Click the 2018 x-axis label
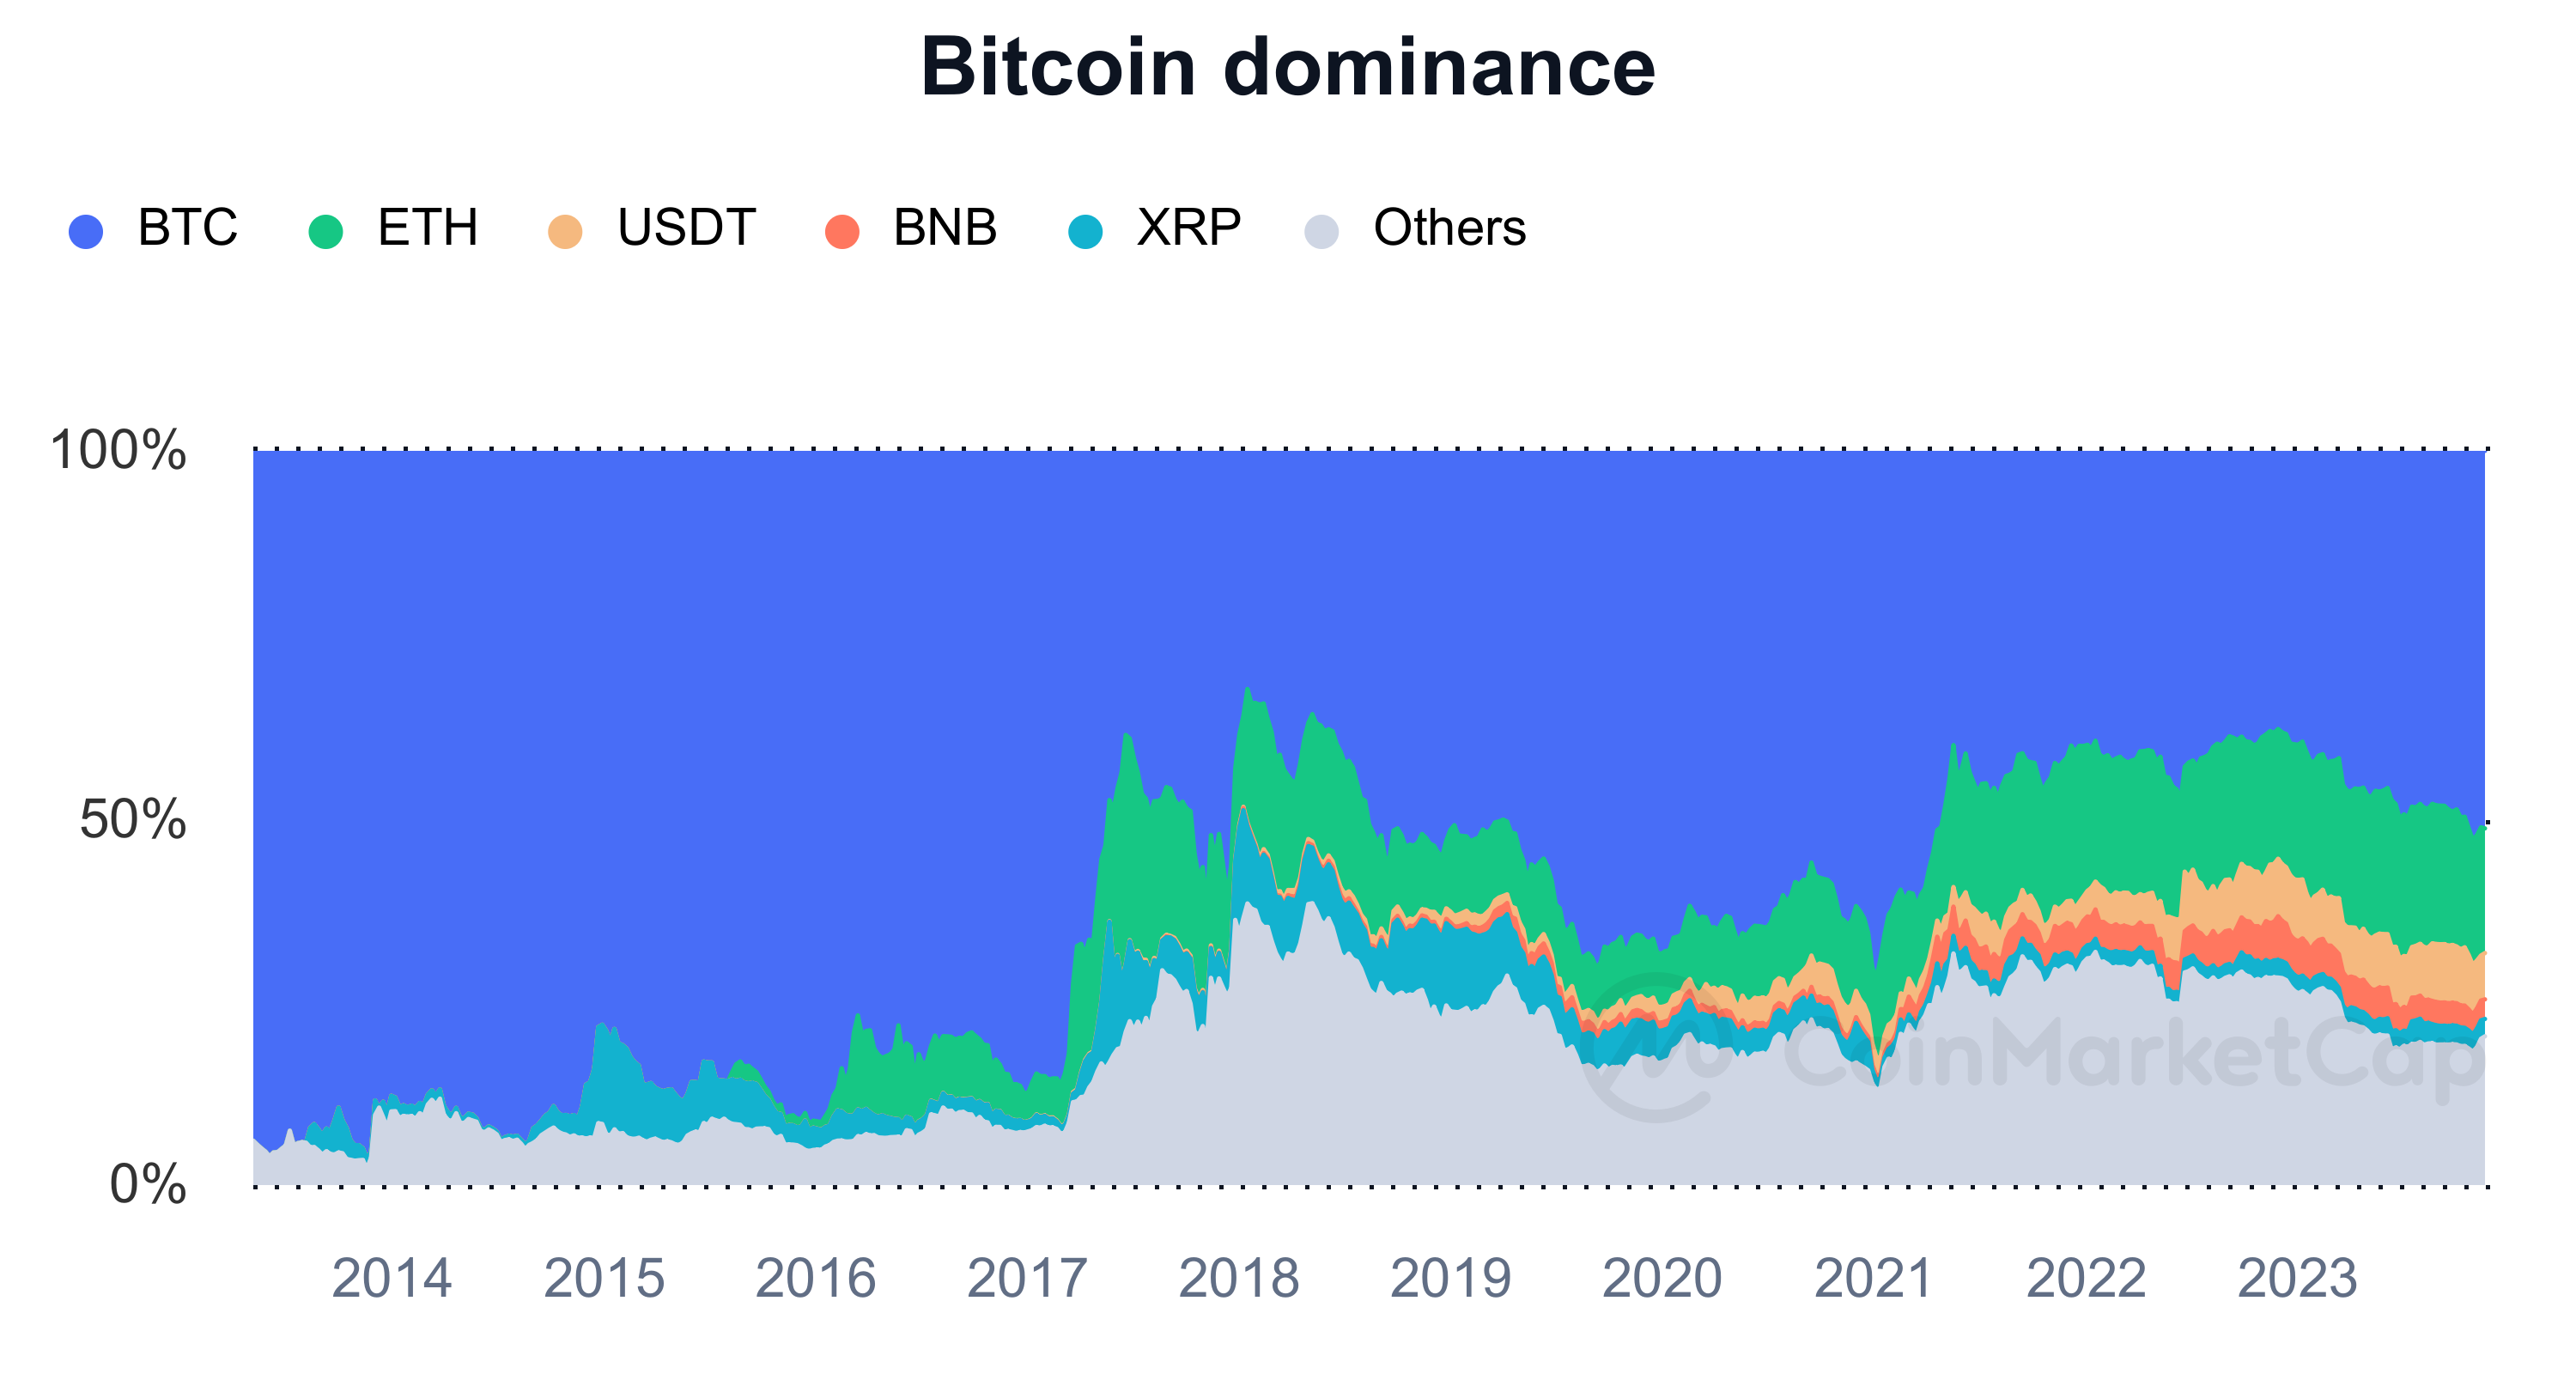The height and width of the screenshot is (1374, 2576). 1238,1278
